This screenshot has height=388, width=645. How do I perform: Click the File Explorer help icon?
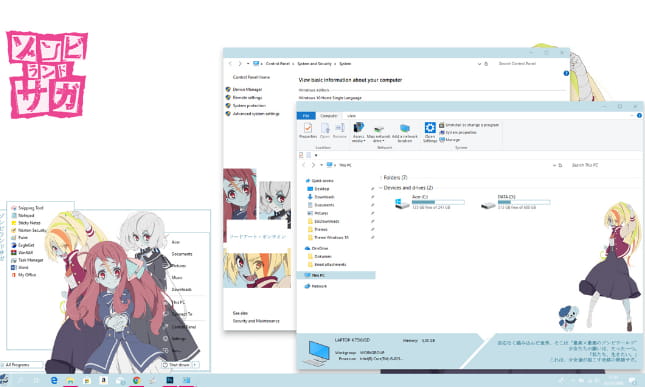[639, 116]
